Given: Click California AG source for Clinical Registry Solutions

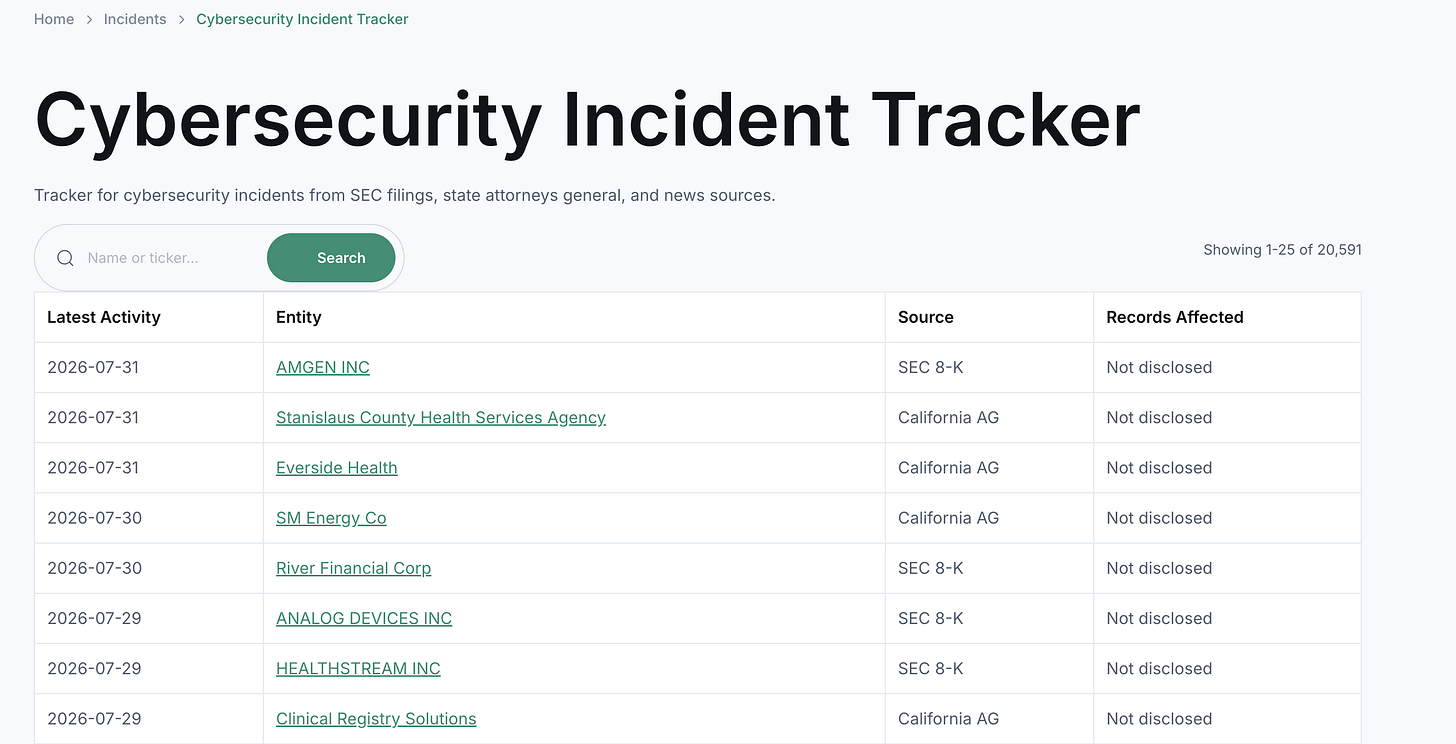Looking at the screenshot, I should click(948, 718).
